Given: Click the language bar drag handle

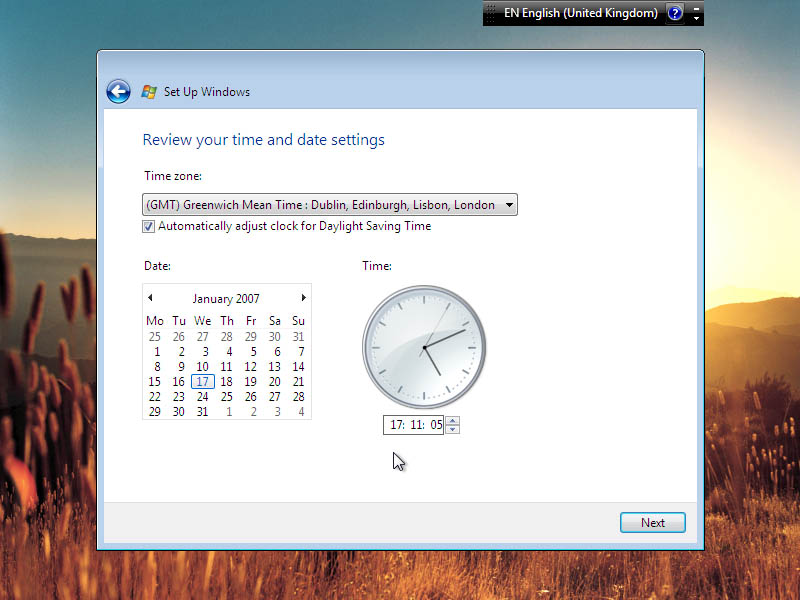Looking at the screenshot, I should [490, 13].
